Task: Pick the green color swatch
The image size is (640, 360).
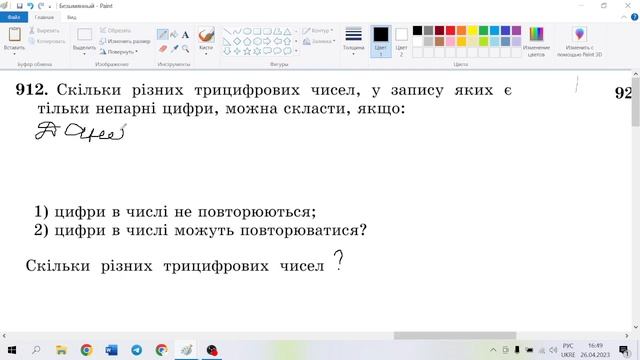Action: (x=483, y=31)
